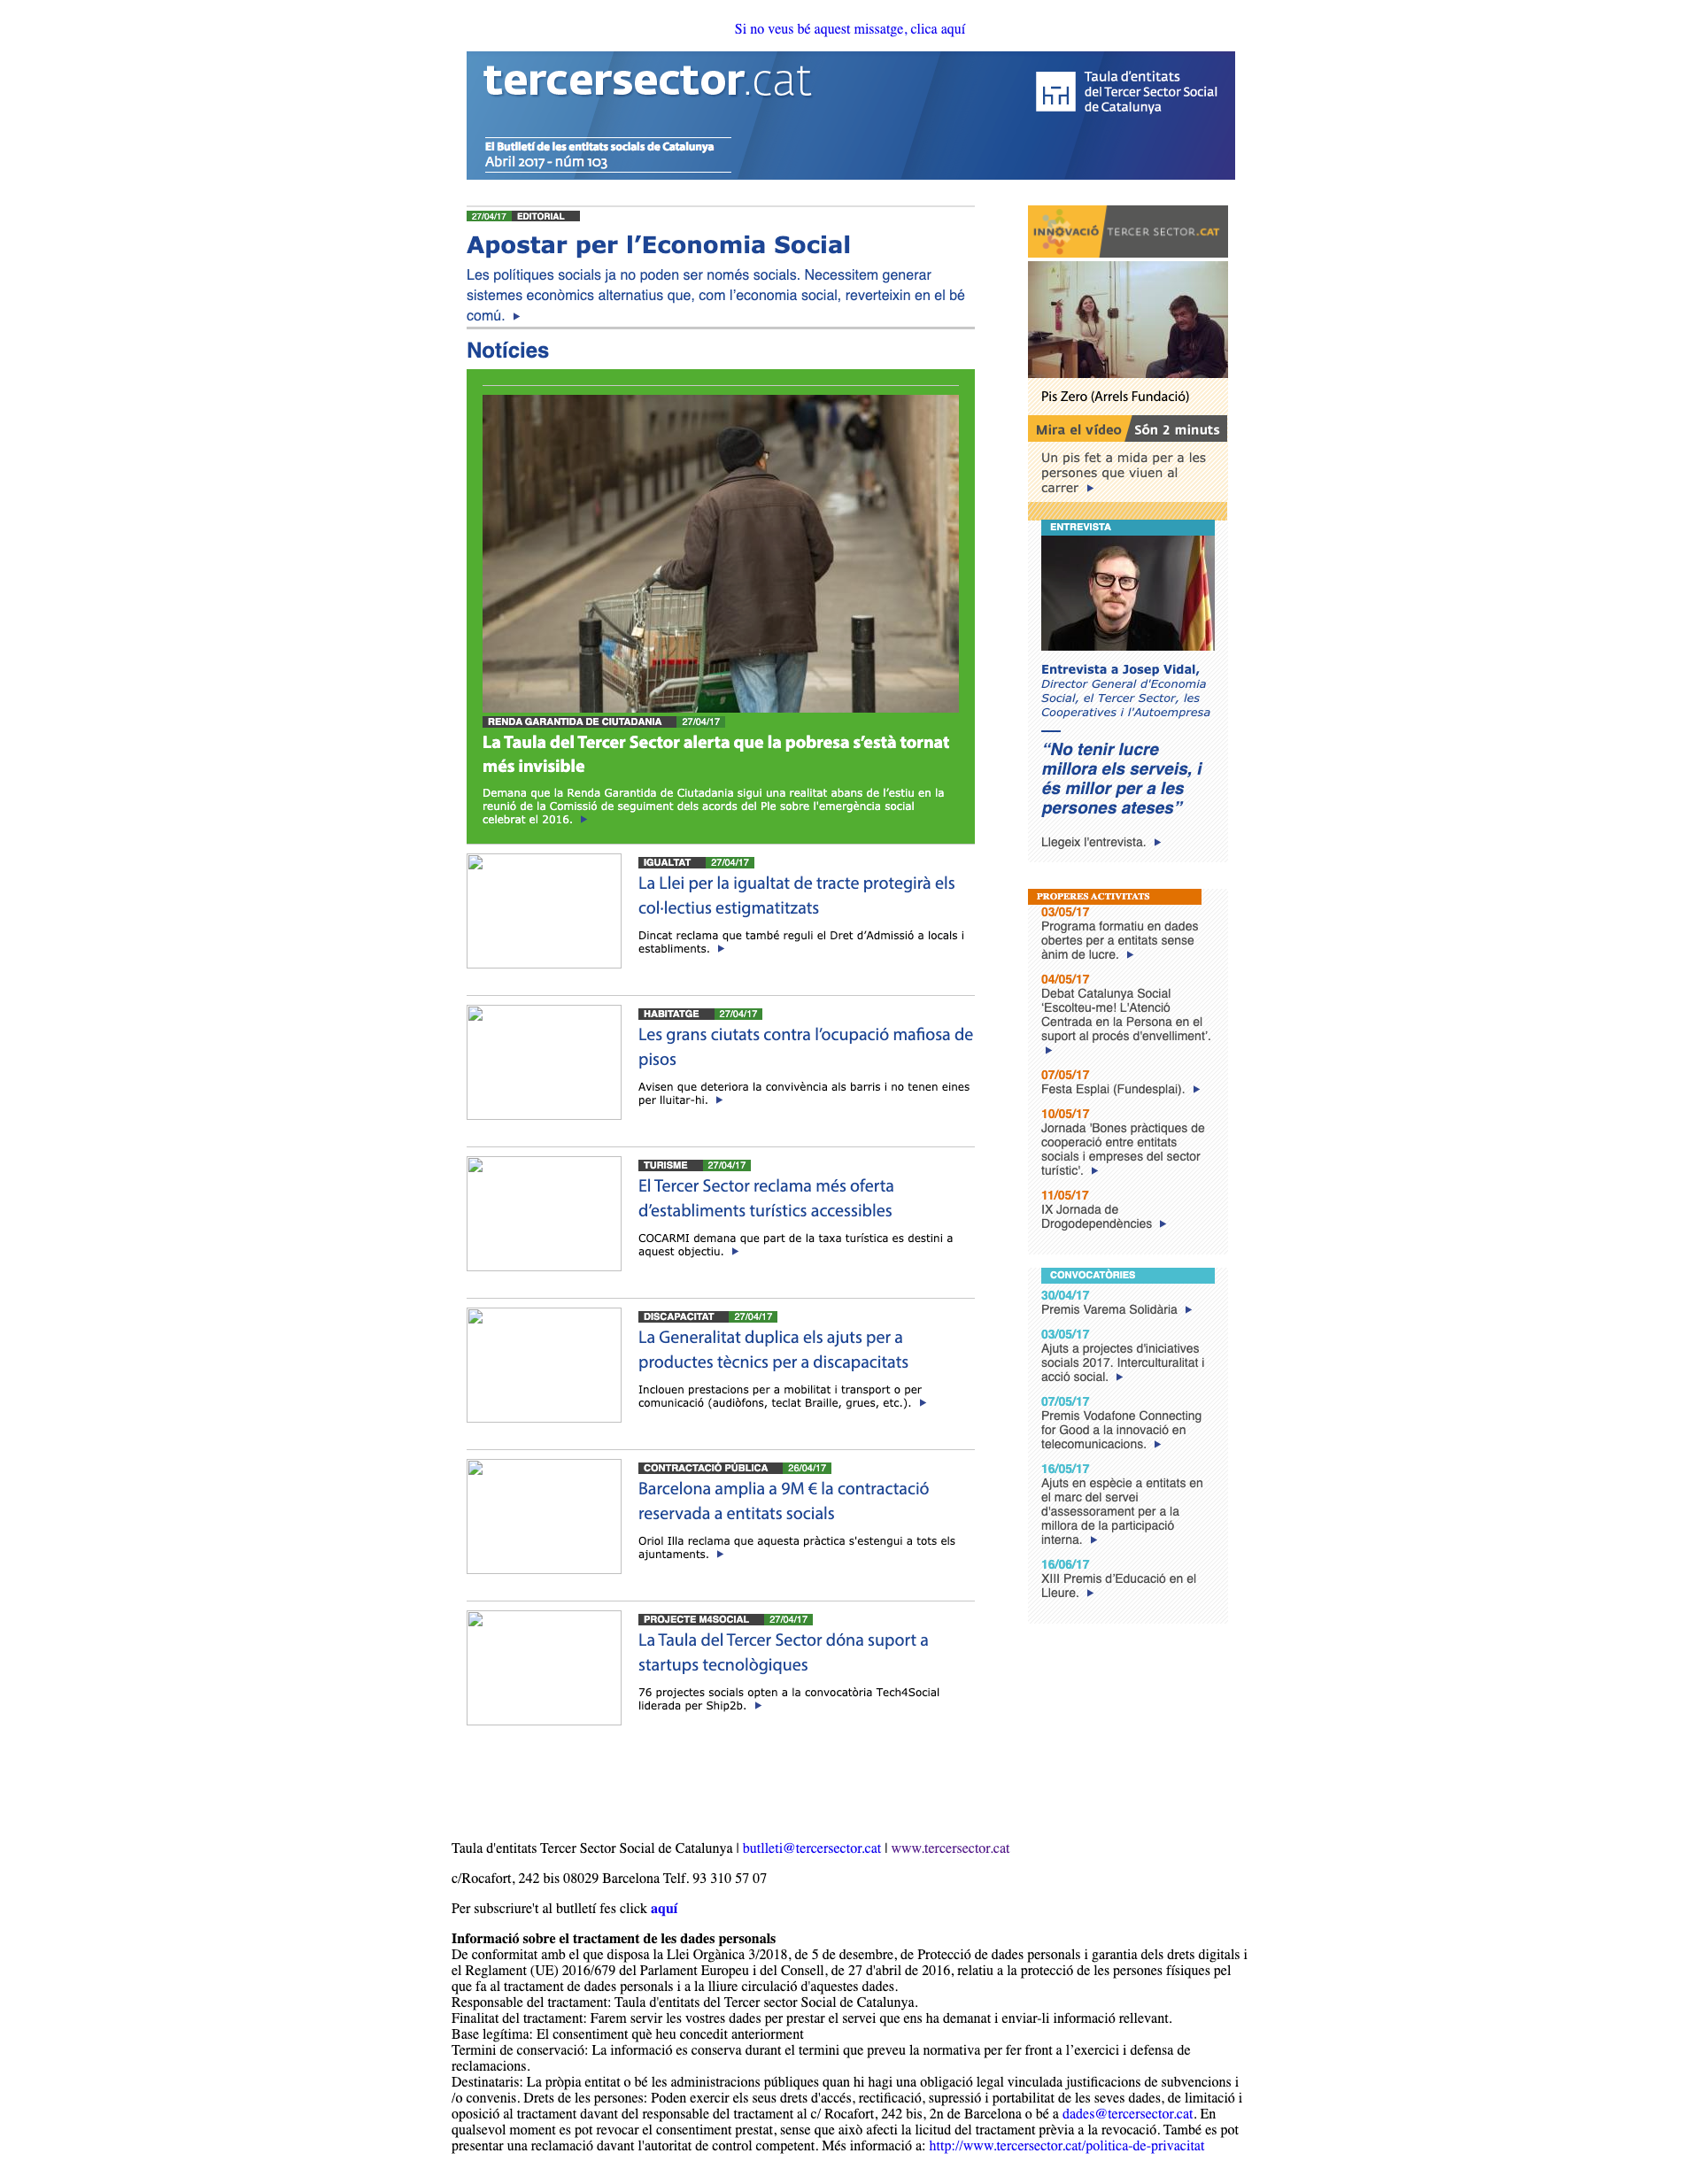
Task: Click the tercersector.cat header banner
Action: [850, 115]
